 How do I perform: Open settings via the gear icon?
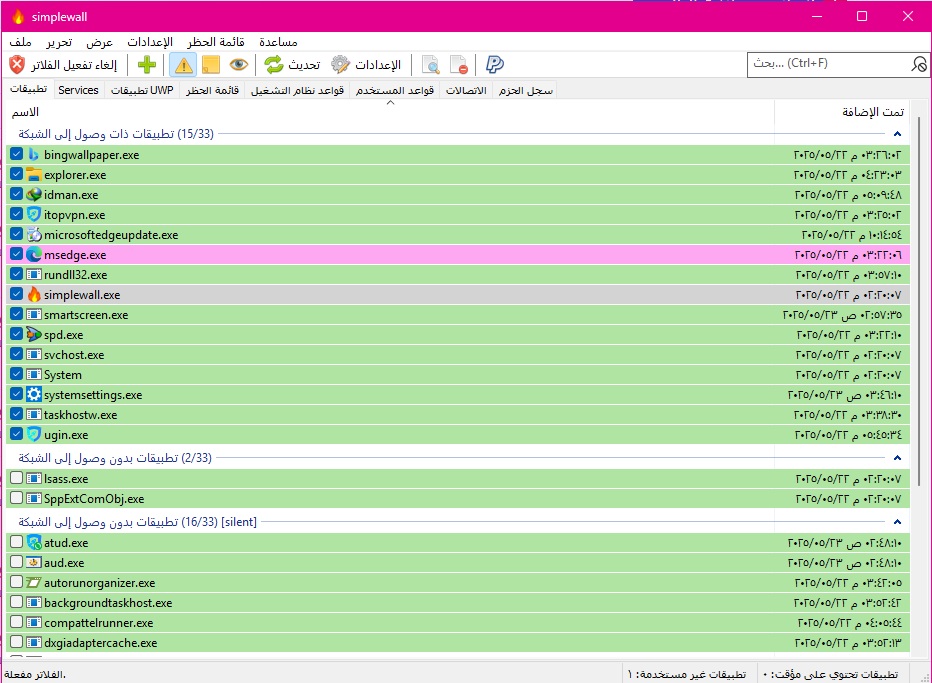(x=341, y=64)
